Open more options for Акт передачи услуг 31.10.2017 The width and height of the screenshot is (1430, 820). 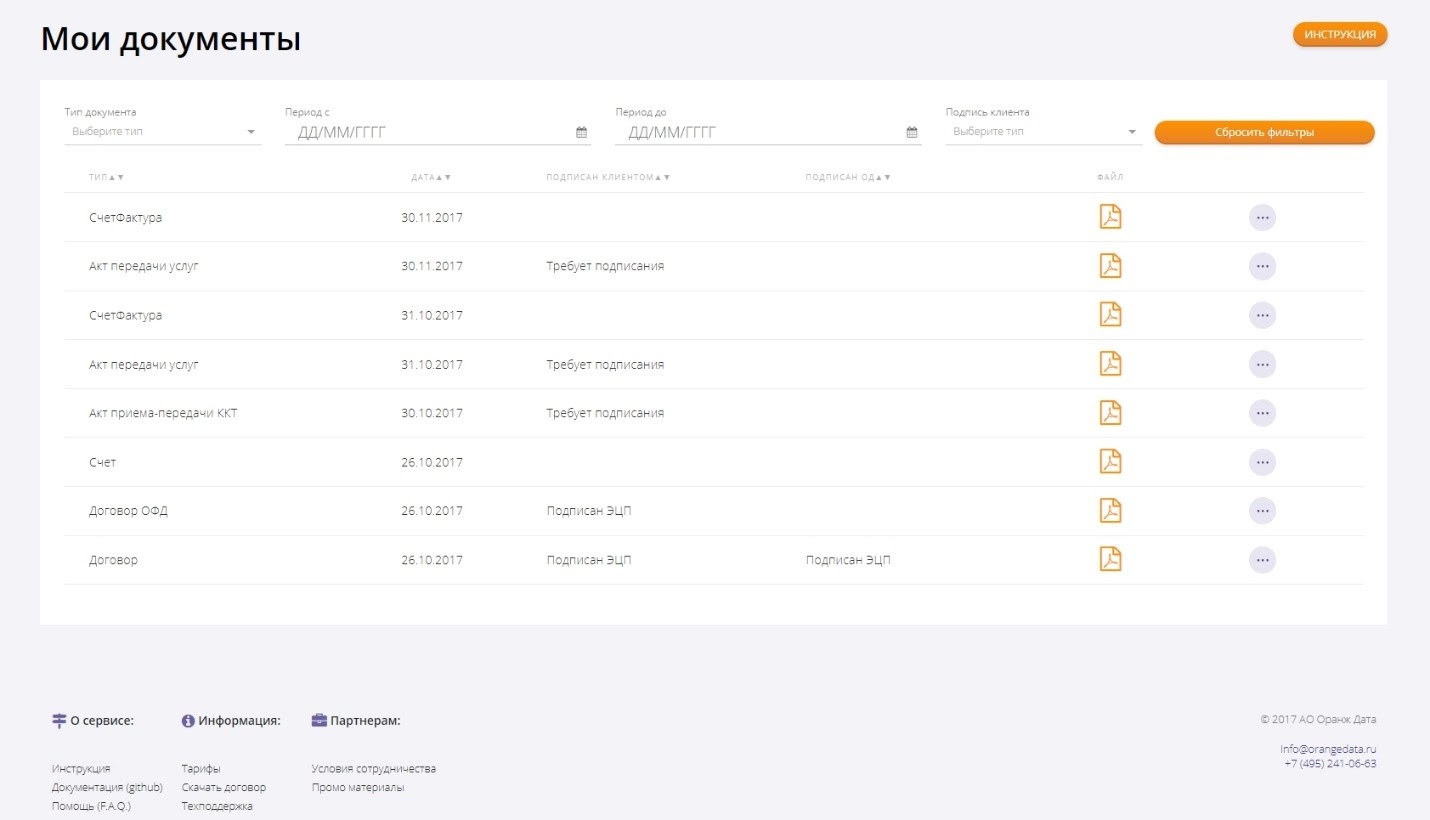pos(1262,365)
